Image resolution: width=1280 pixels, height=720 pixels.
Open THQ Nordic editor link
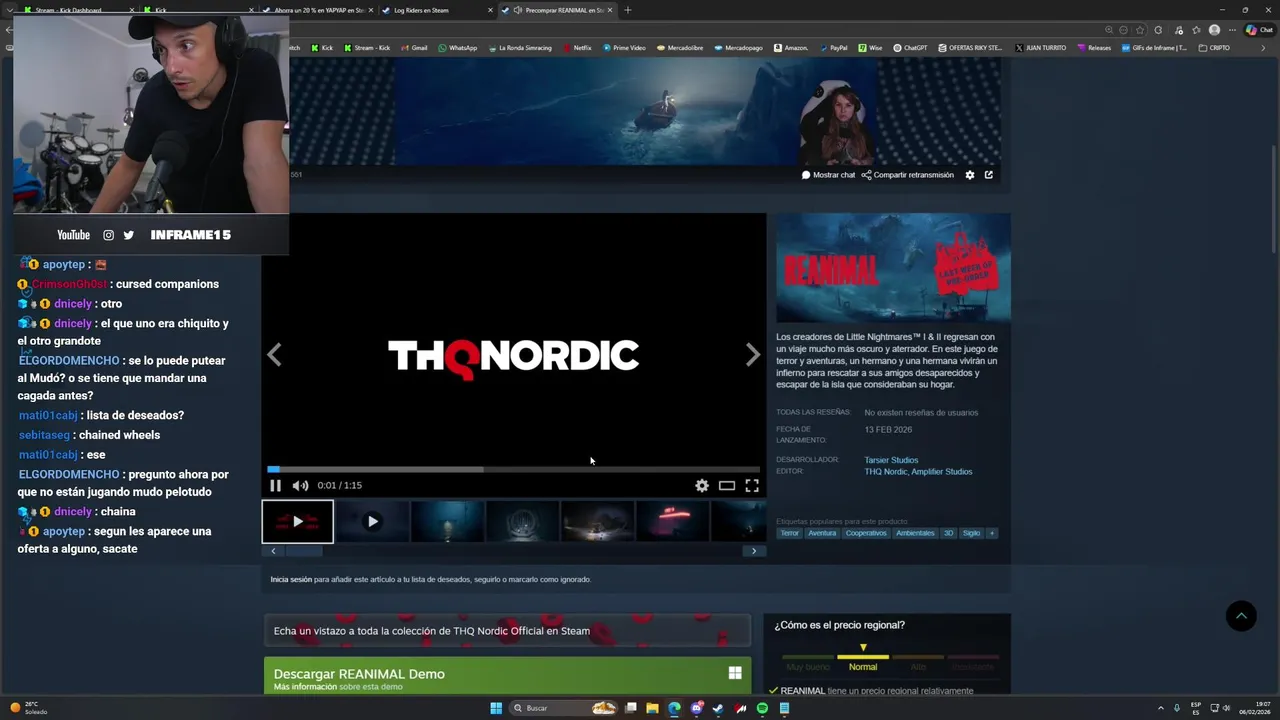(886, 472)
